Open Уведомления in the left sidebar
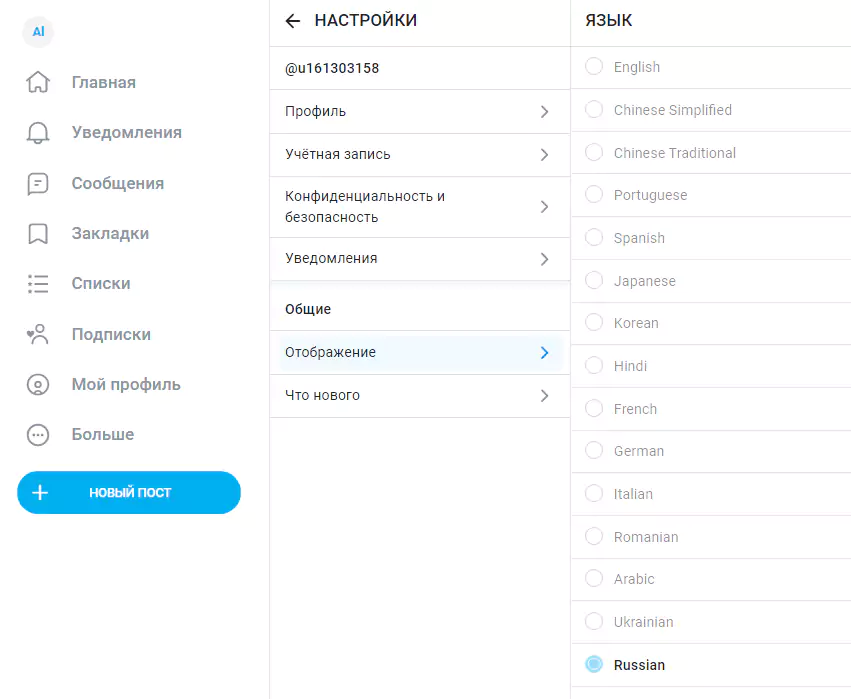This screenshot has width=851, height=699. [x=126, y=132]
